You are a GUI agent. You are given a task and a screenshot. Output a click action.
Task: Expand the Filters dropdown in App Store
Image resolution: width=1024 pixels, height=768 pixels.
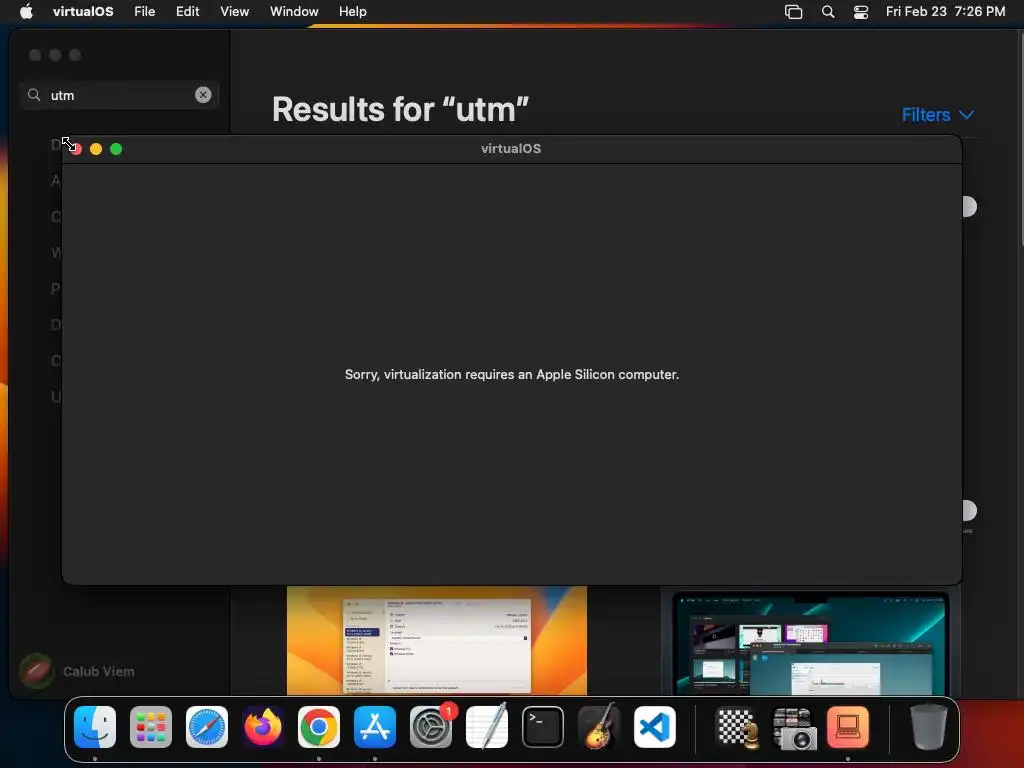pos(938,115)
